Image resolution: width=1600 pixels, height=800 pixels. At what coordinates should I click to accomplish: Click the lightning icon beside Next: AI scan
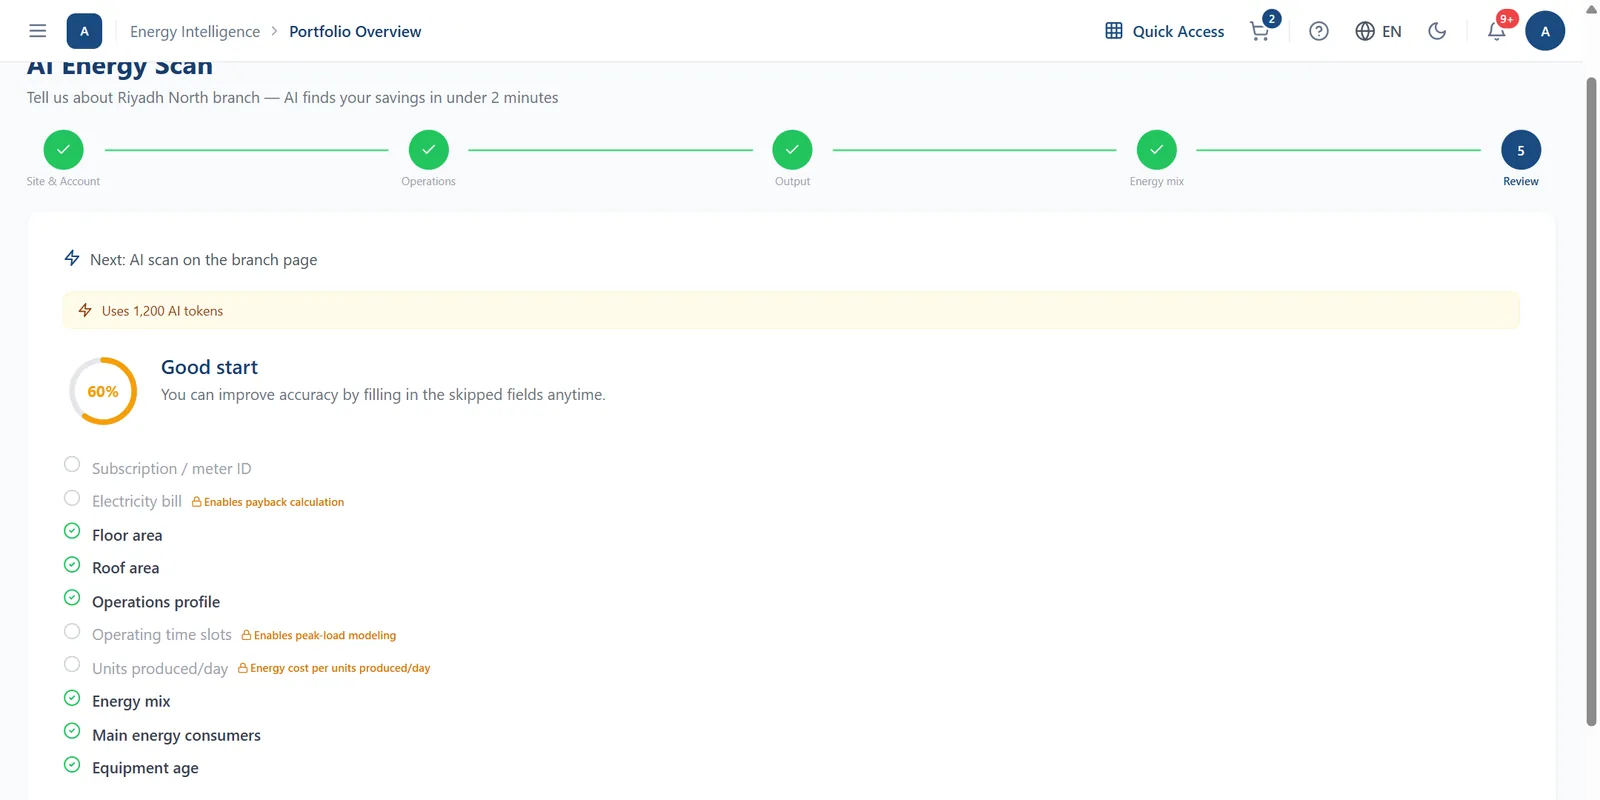click(x=72, y=258)
